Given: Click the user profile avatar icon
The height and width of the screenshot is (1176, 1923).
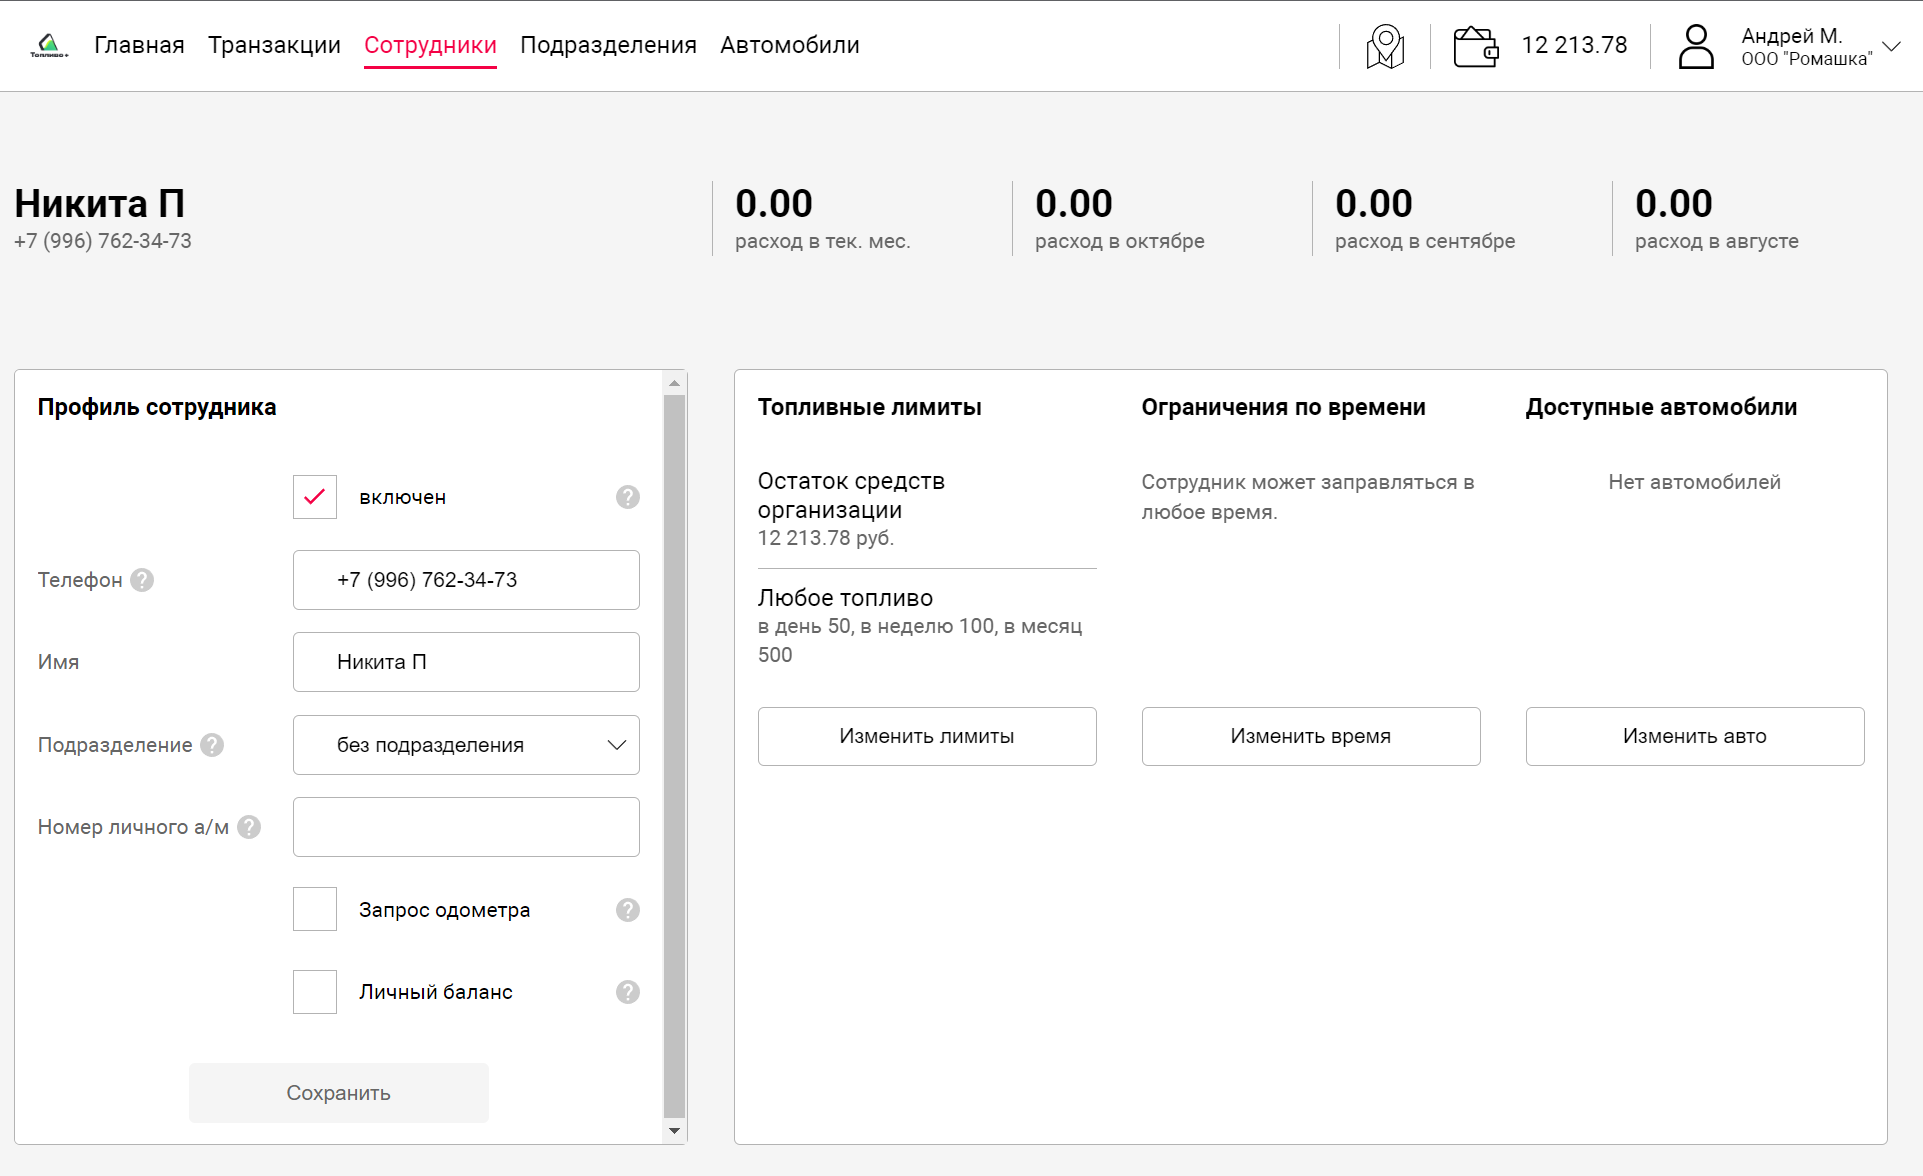Looking at the screenshot, I should click(1696, 46).
